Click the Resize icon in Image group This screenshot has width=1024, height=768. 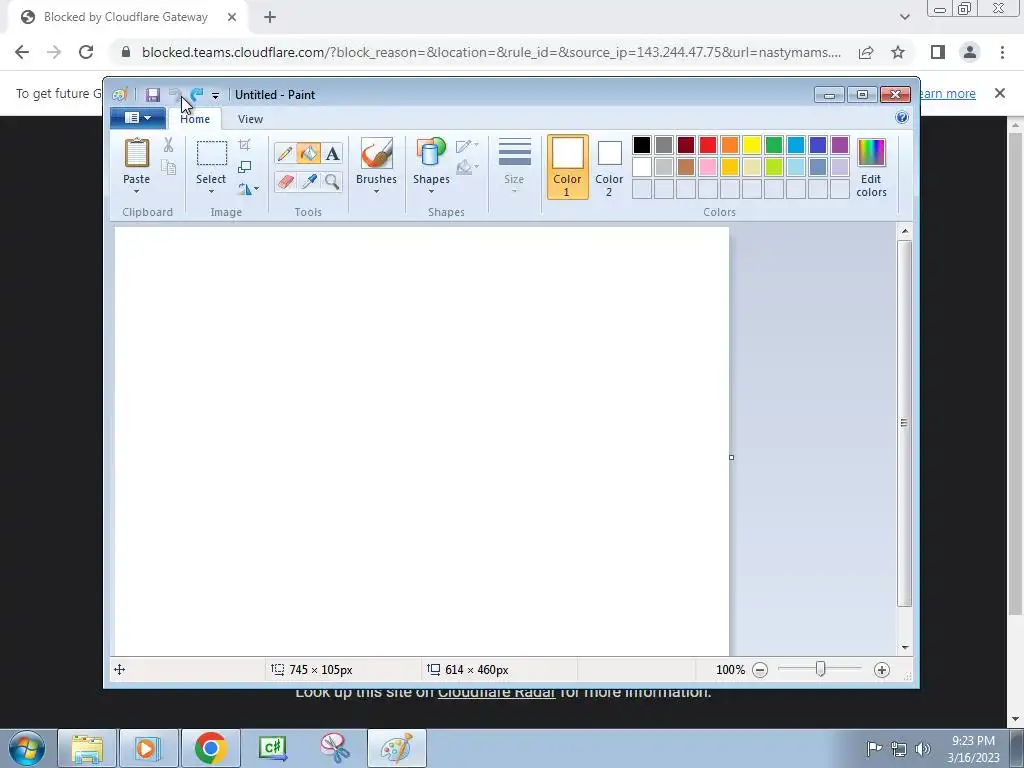point(244,167)
